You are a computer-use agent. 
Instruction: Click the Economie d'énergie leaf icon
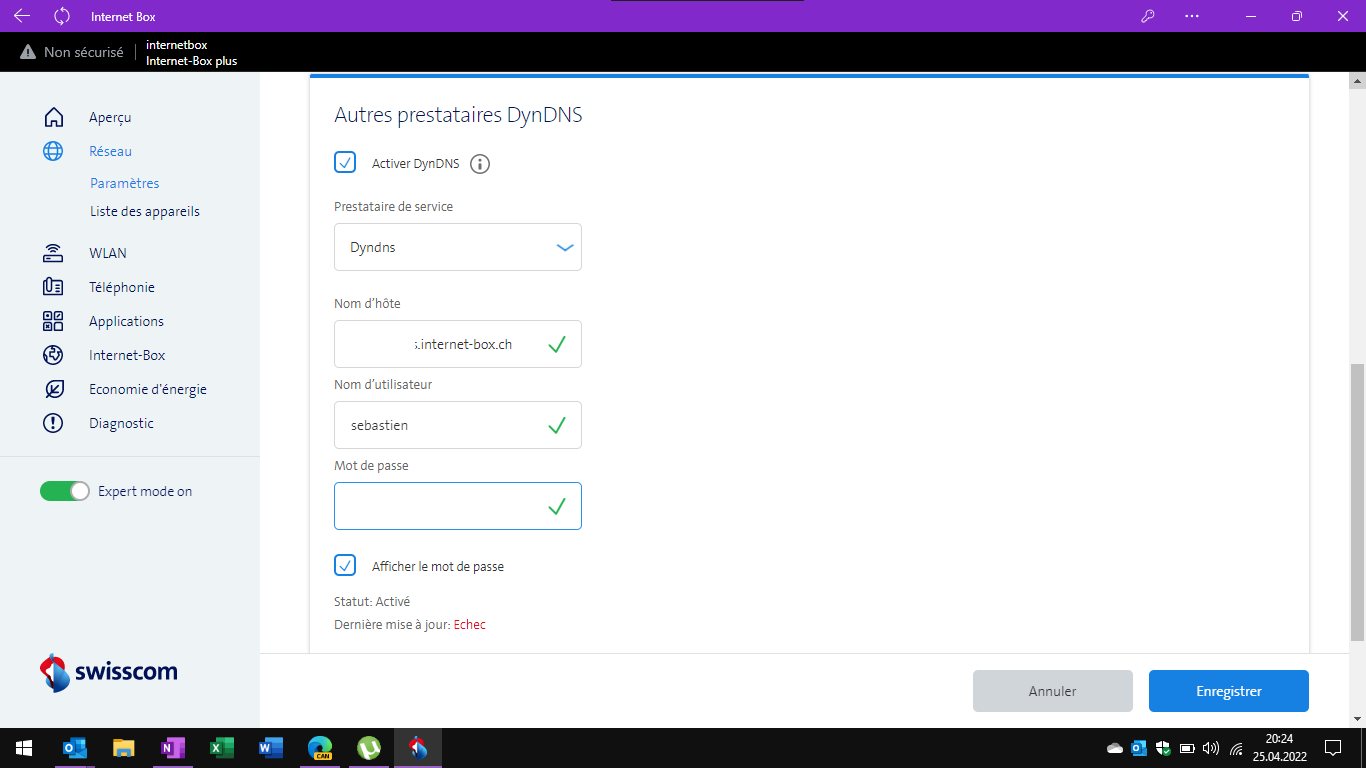pyautogui.click(x=54, y=389)
